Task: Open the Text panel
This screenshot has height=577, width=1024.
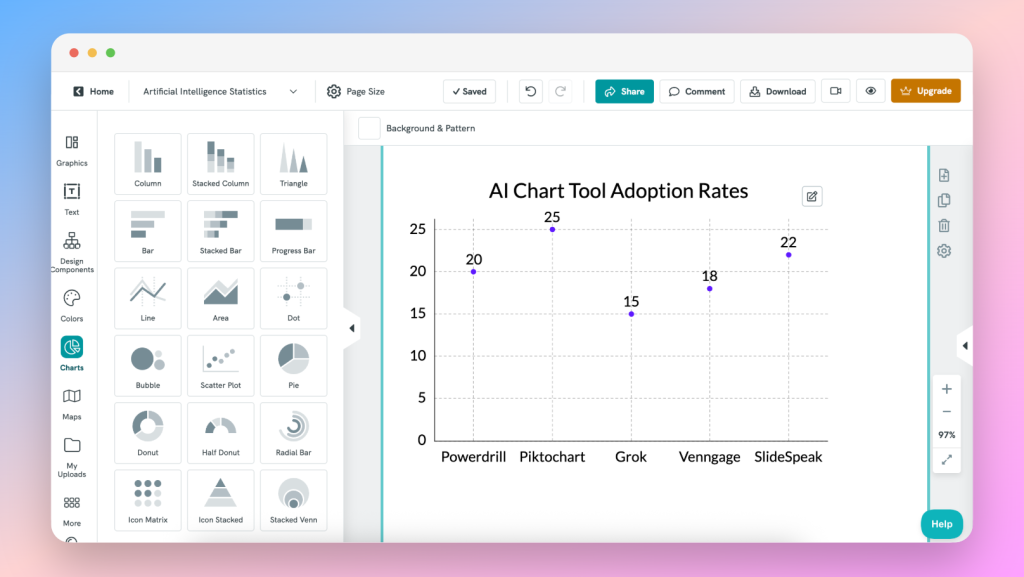Action: (x=72, y=199)
